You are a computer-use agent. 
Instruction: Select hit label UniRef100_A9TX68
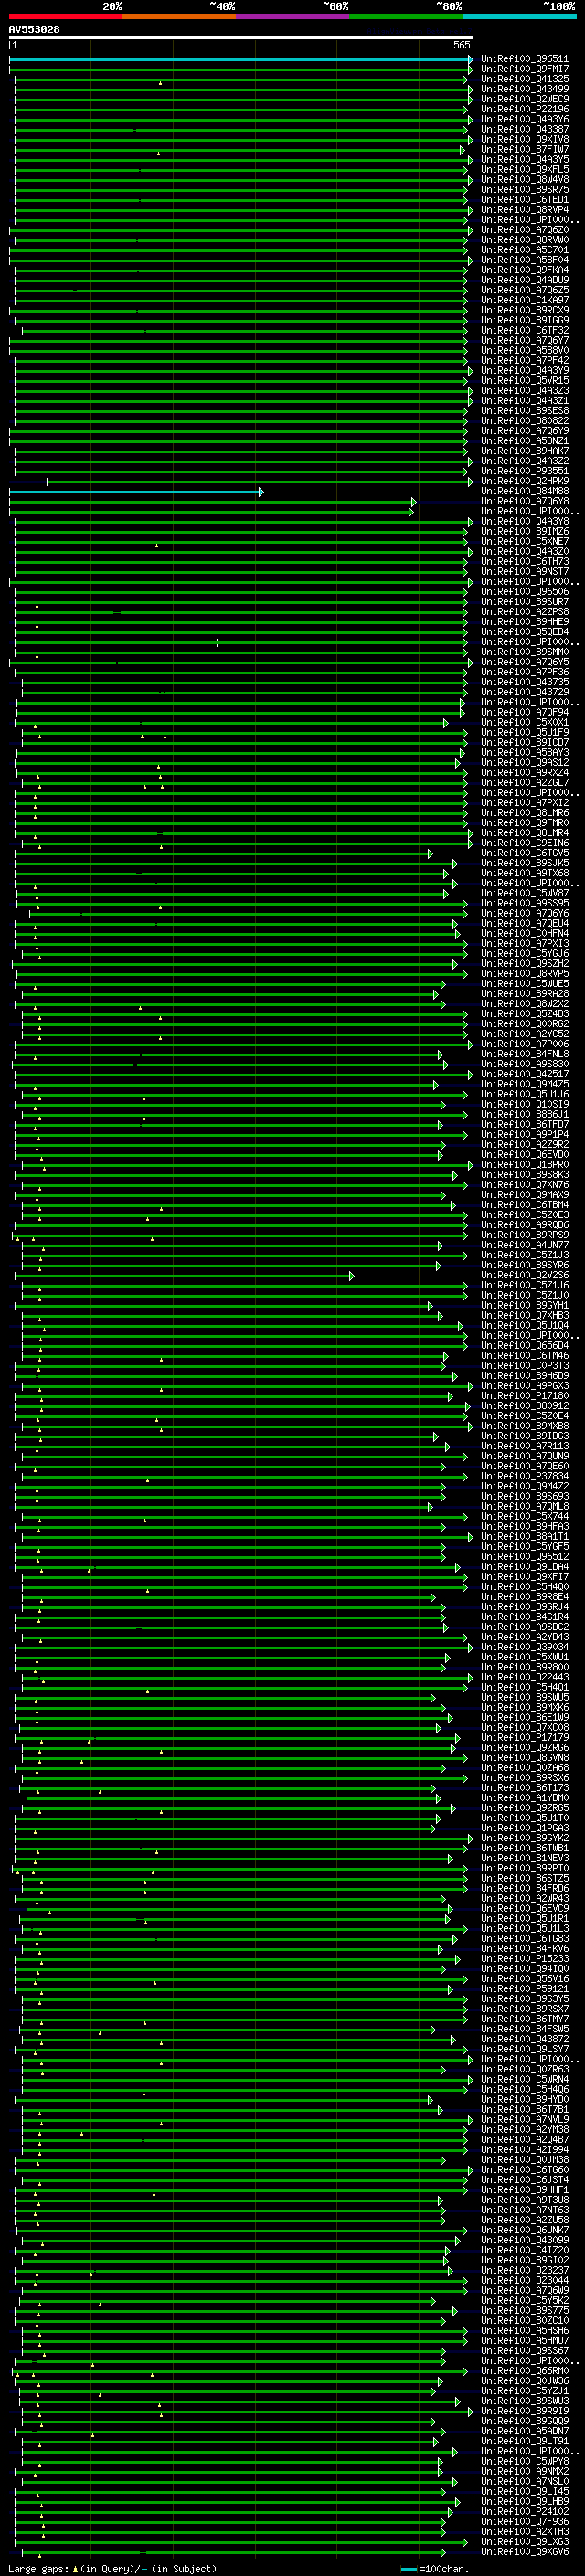tap(525, 873)
